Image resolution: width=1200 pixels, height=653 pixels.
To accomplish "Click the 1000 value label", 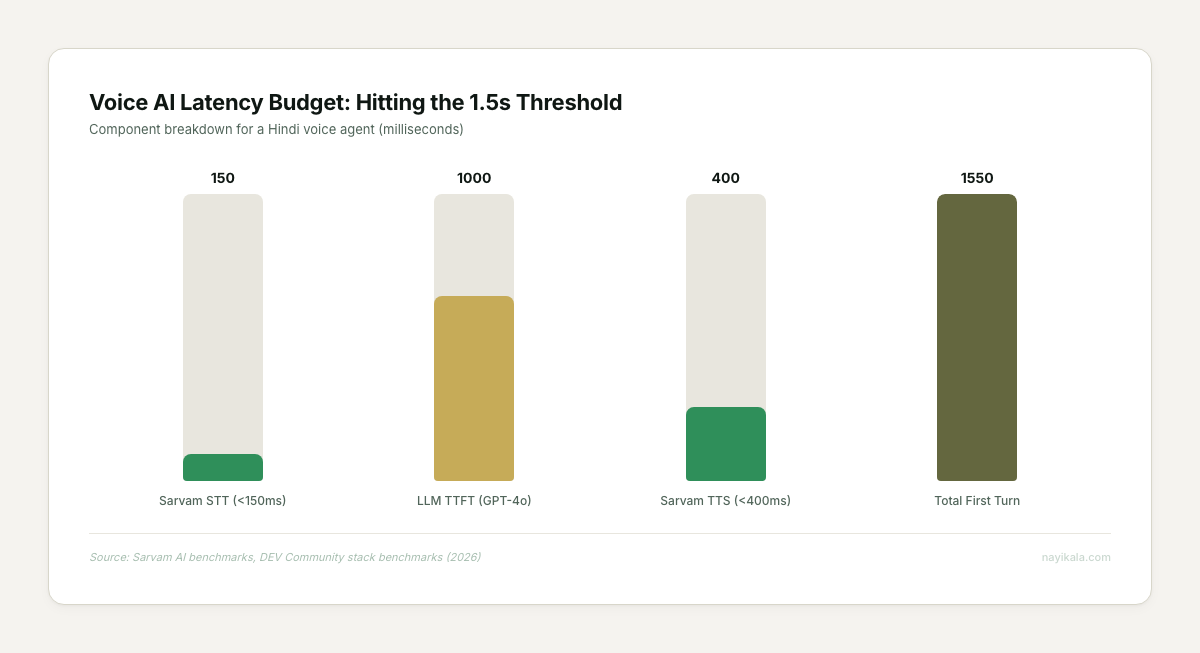I will [x=474, y=178].
